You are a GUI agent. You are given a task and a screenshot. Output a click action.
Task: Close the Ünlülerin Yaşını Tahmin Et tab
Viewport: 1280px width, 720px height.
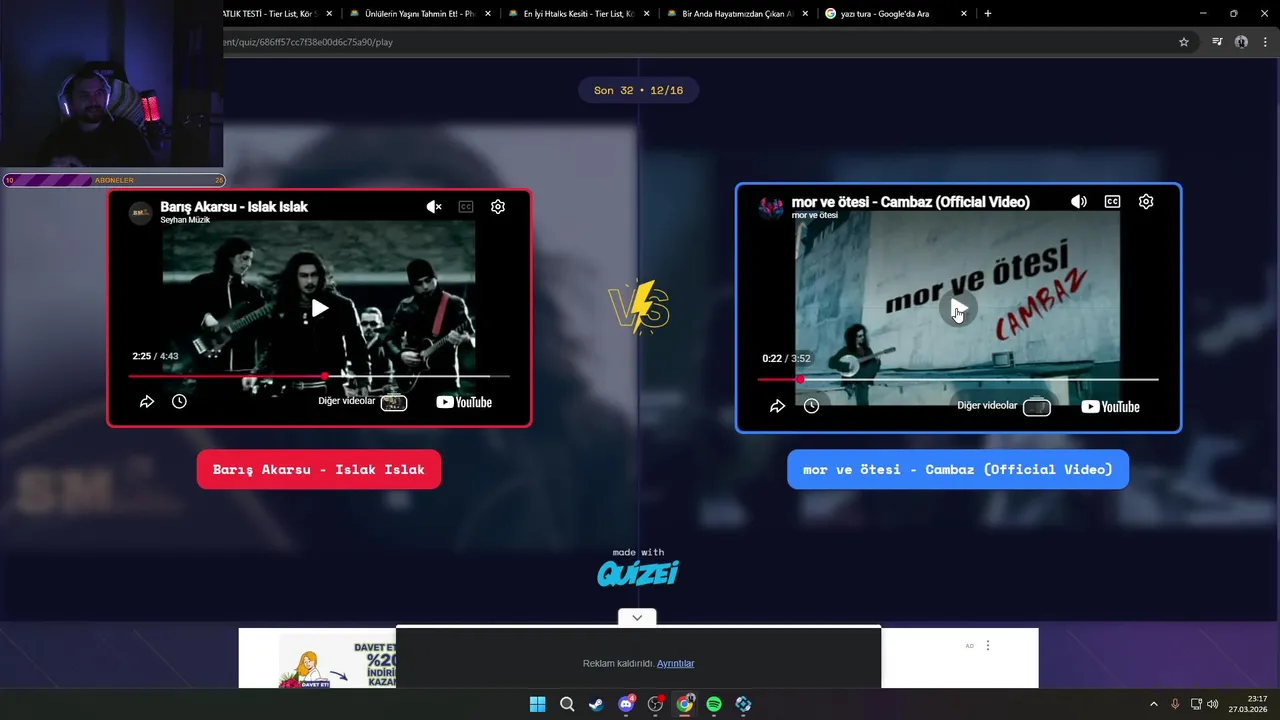tap(488, 14)
